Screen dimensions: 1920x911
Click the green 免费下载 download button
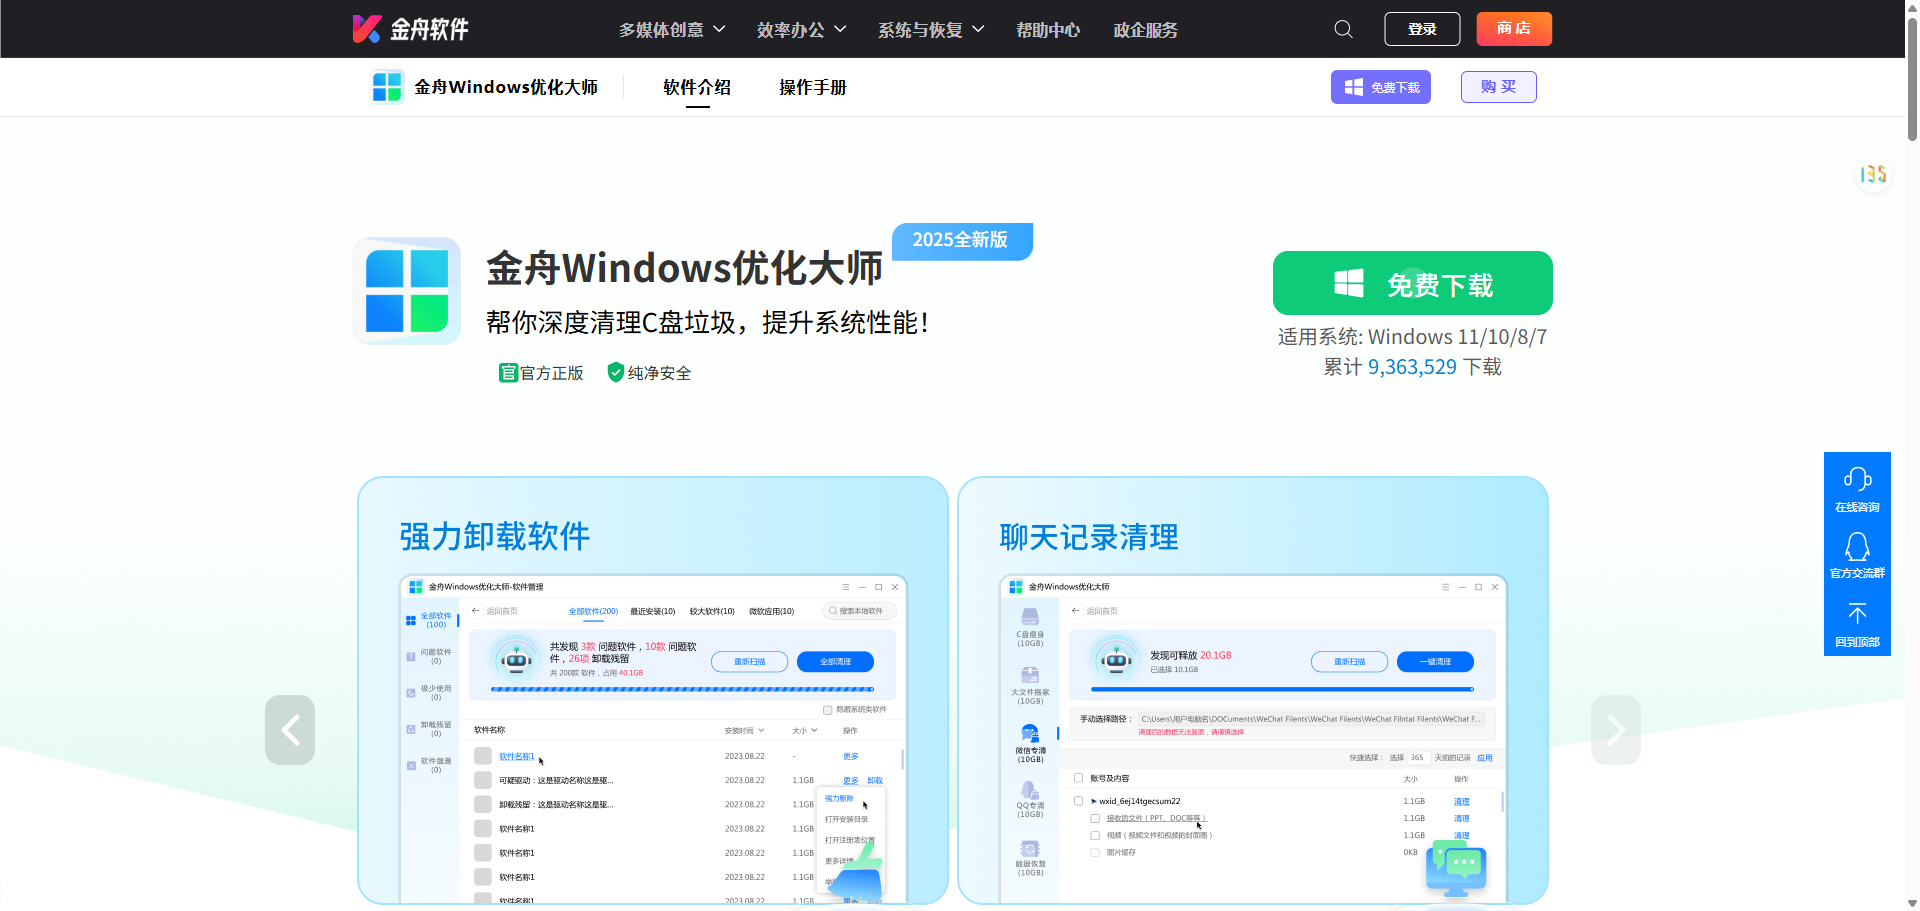(1411, 283)
